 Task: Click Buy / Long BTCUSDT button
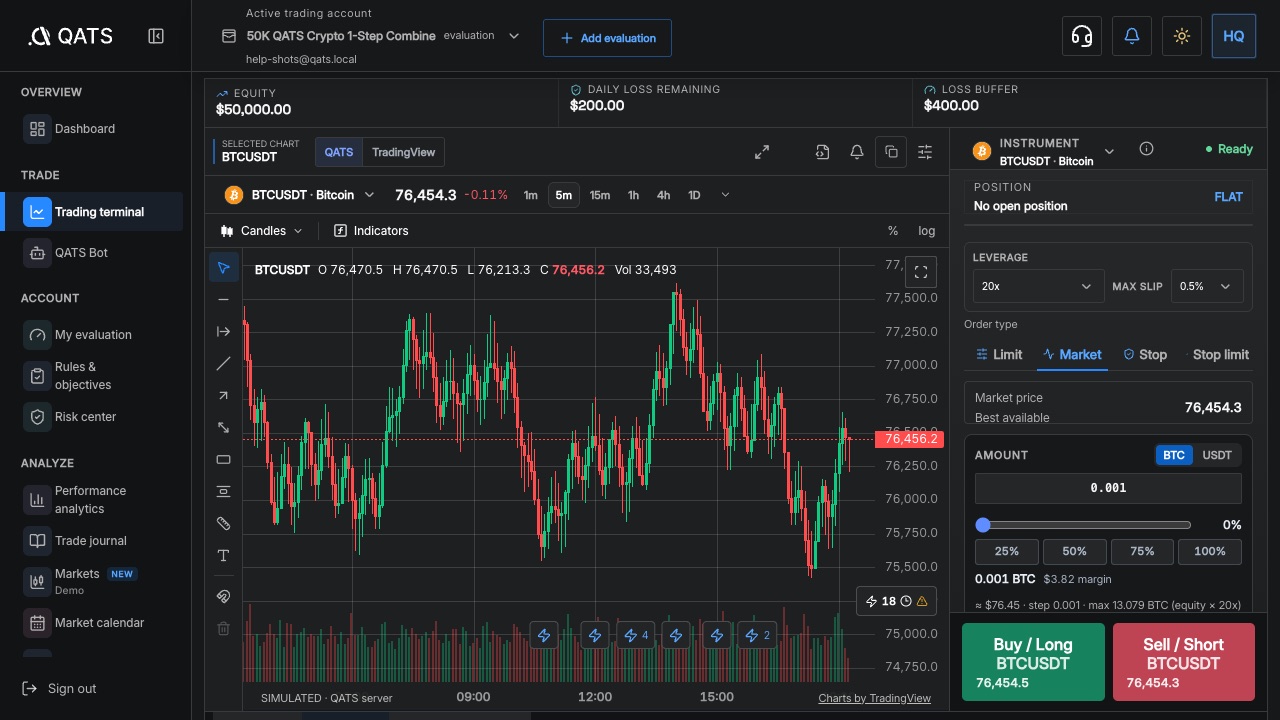pos(1033,662)
